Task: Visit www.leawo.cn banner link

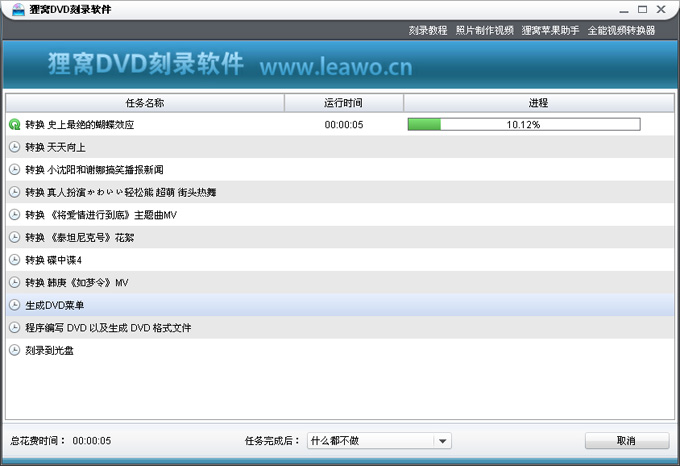Action: (336, 67)
